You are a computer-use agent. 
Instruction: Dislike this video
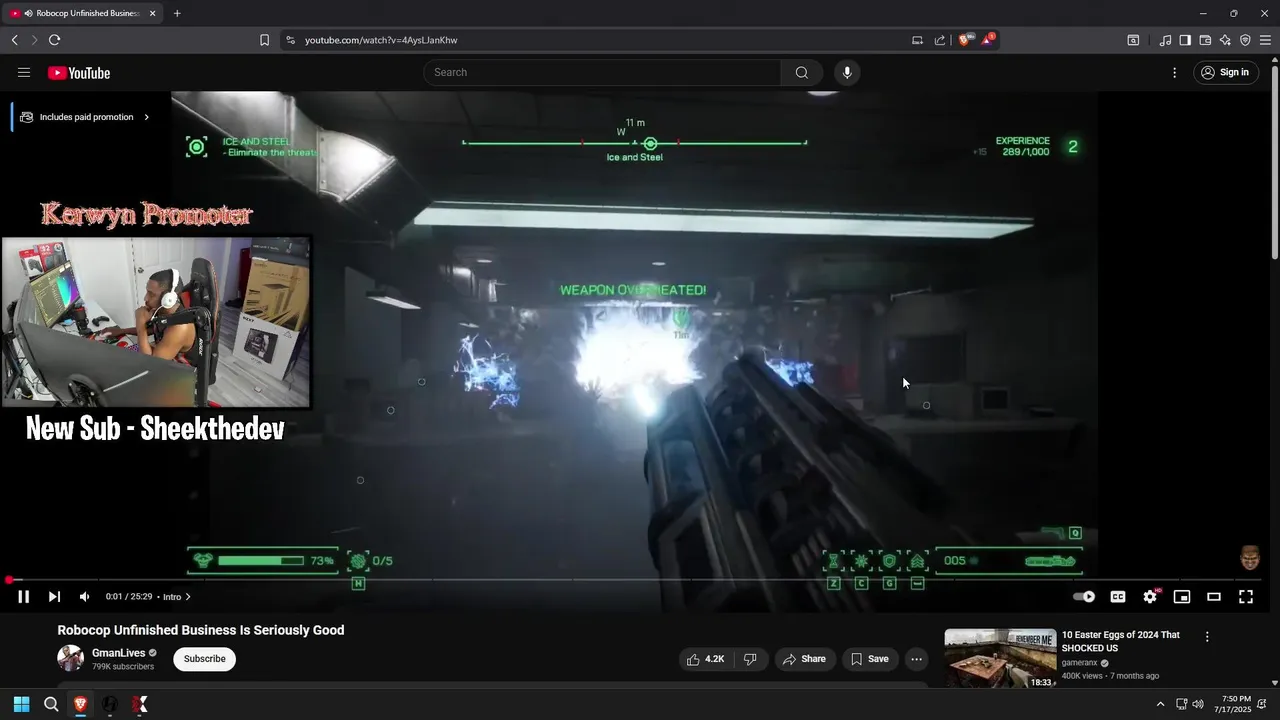(750, 659)
